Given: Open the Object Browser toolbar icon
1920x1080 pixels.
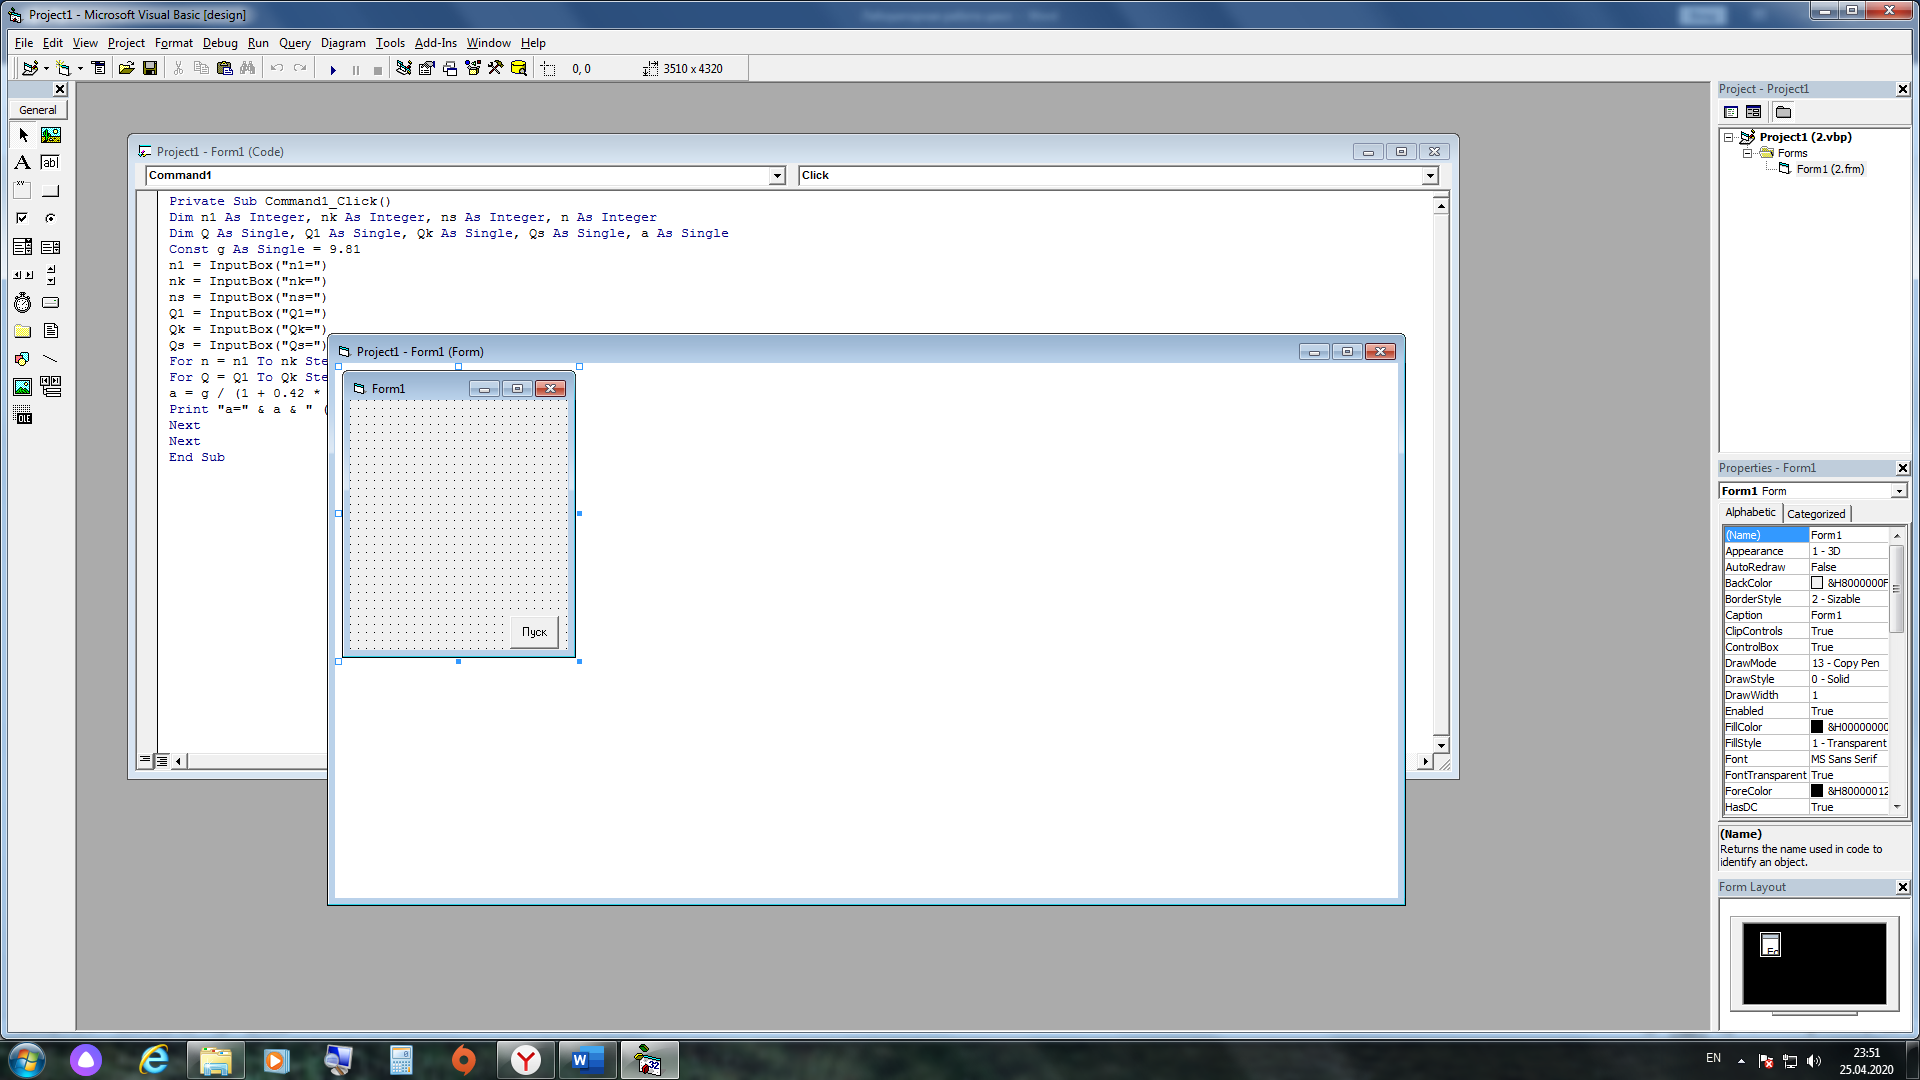Looking at the screenshot, I should click(473, 68).
